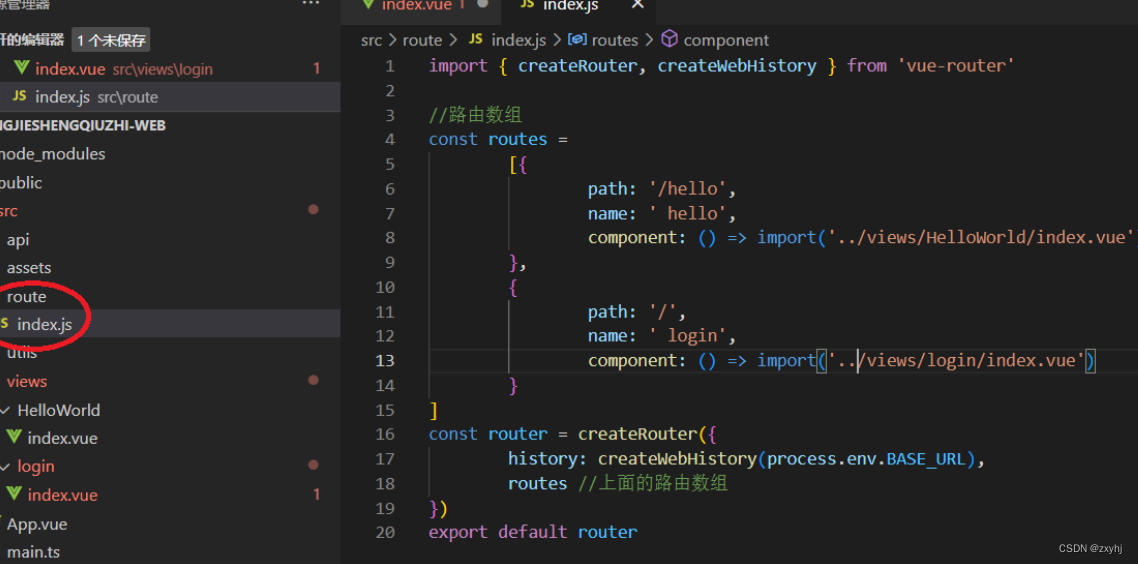Click the JS icon on the index.js tab
This screenshot has height=564, width=1138.
click(528, 4)
